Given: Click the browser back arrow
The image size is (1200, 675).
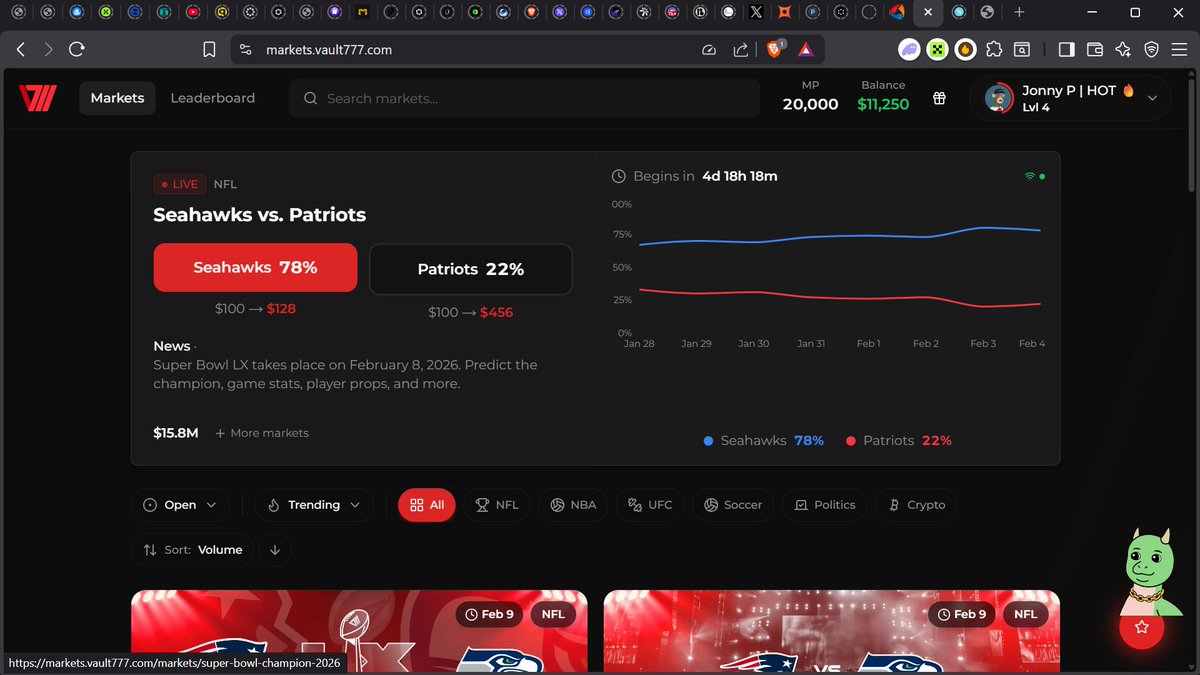Looking at the screenshot, I should (x=21, y=49).
